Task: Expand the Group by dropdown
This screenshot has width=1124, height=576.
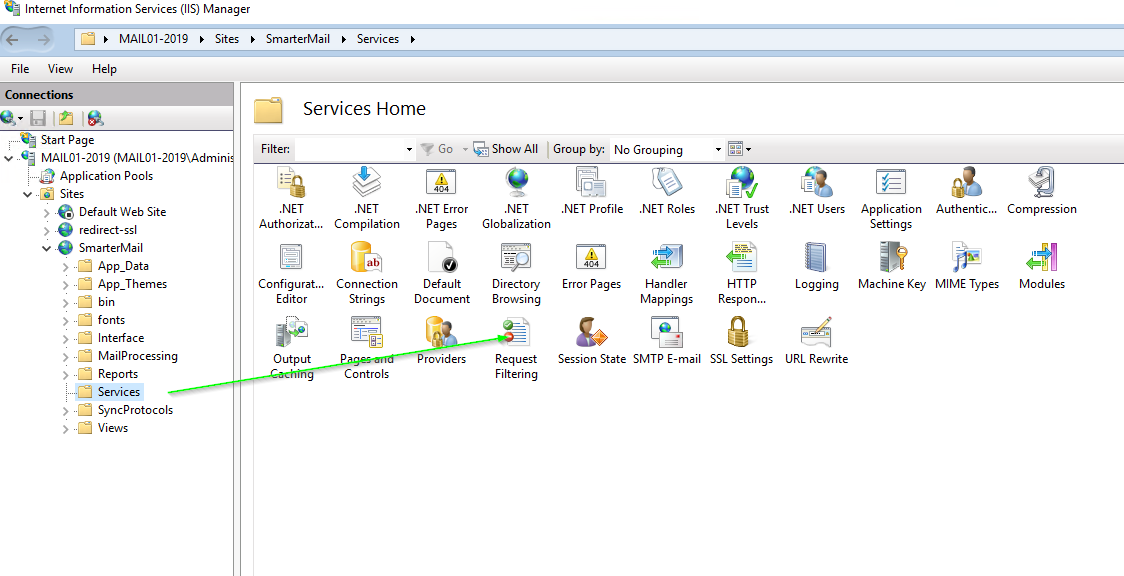Action: [x=667, y=149]
